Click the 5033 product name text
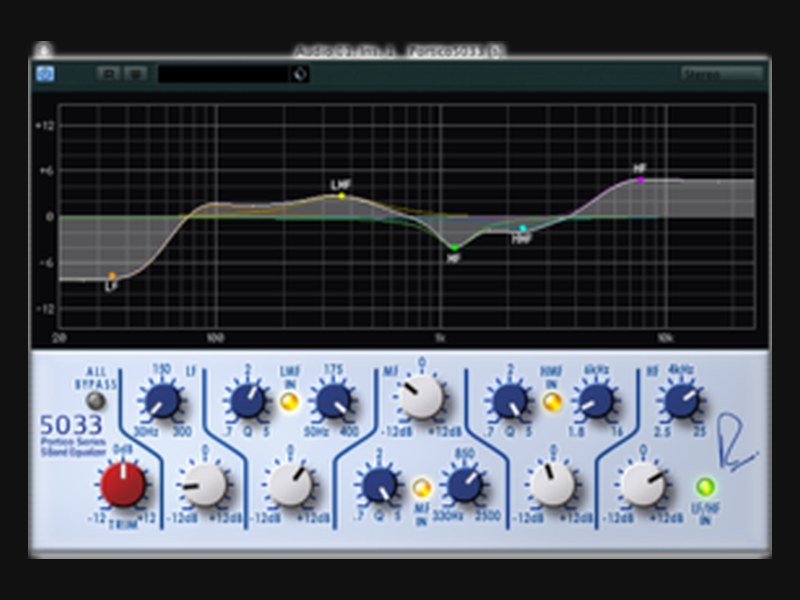Viewport: 800px width, 600px height. (71, 424)
